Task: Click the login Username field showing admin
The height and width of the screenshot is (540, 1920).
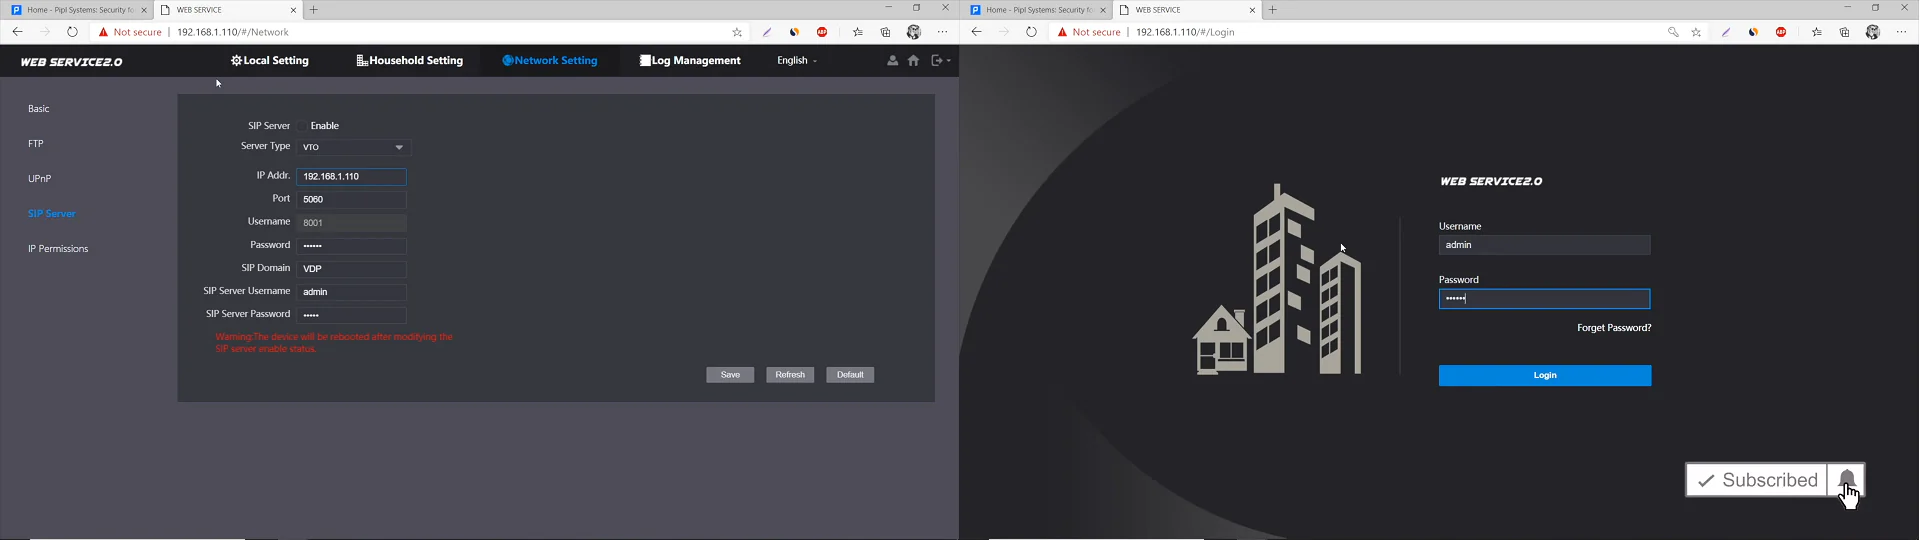Action: click(x=1544, y=245)
